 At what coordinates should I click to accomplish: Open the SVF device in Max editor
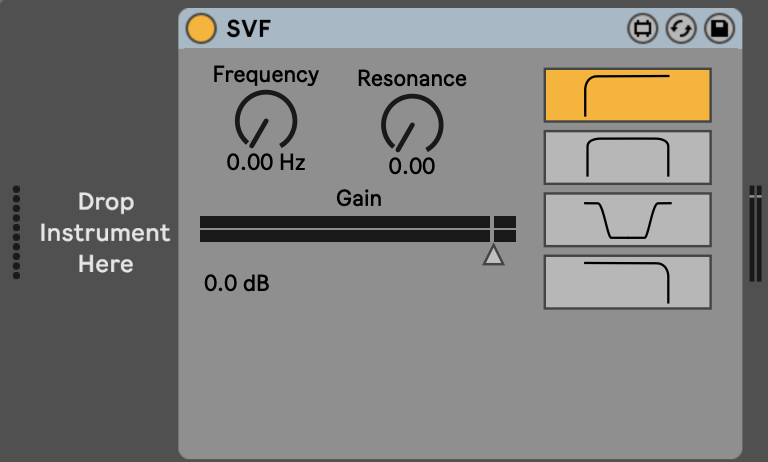642,29
